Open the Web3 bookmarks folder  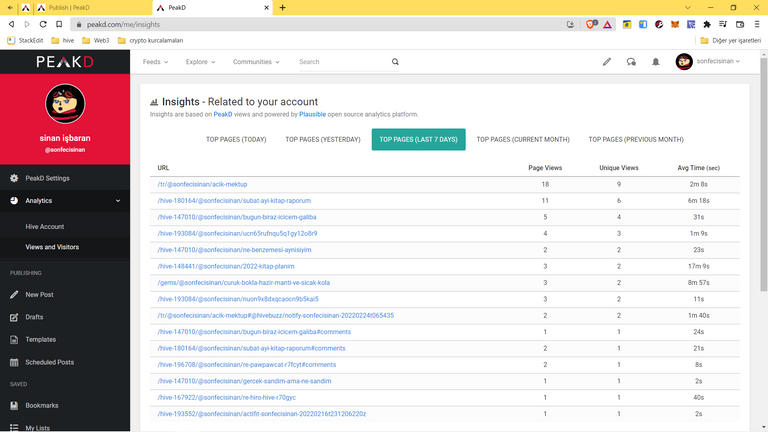click(96, 41)
